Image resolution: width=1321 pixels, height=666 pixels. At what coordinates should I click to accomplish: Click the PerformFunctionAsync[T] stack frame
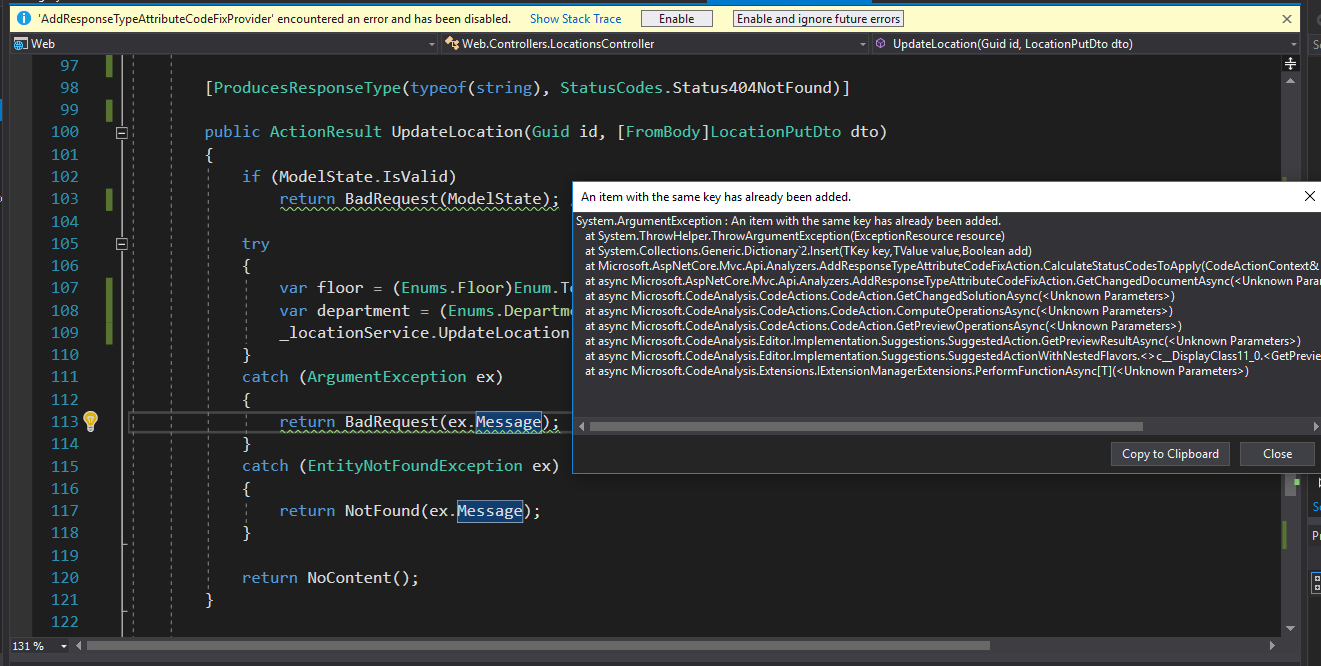click(917, 371)
